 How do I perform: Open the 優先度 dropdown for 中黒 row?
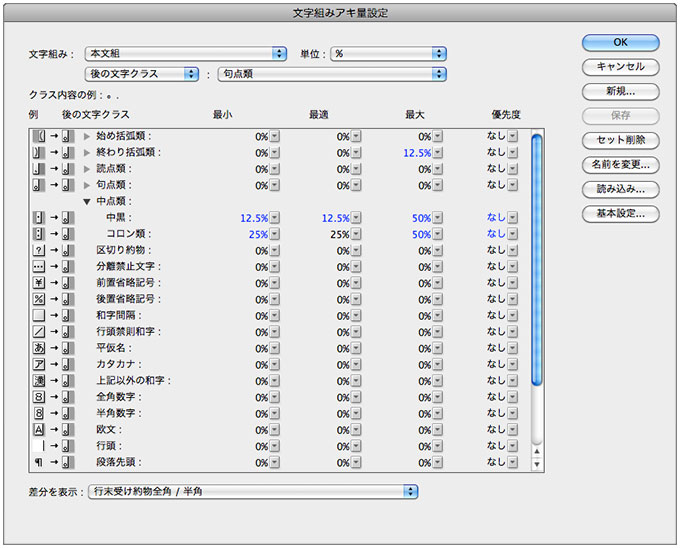tap(512, 217)
